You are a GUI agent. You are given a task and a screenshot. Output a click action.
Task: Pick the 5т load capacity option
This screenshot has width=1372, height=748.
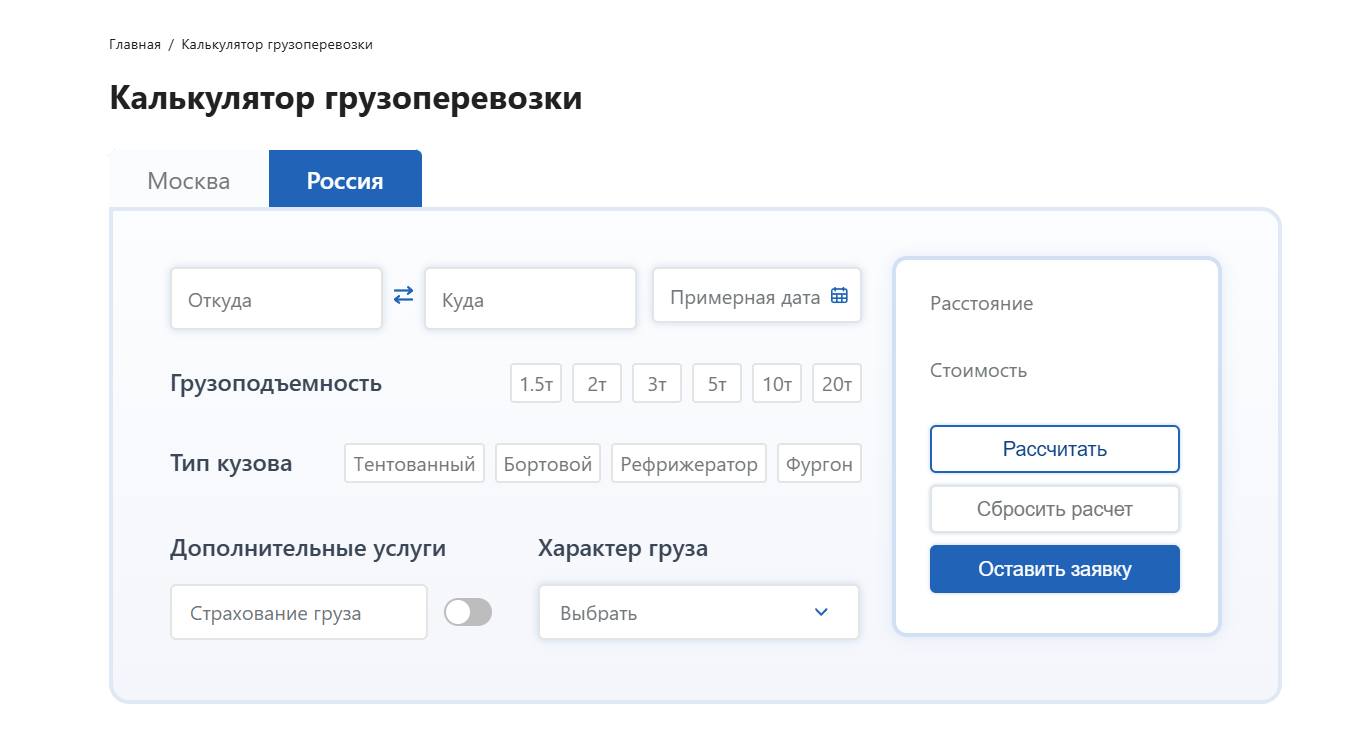(x=717, y=384)
